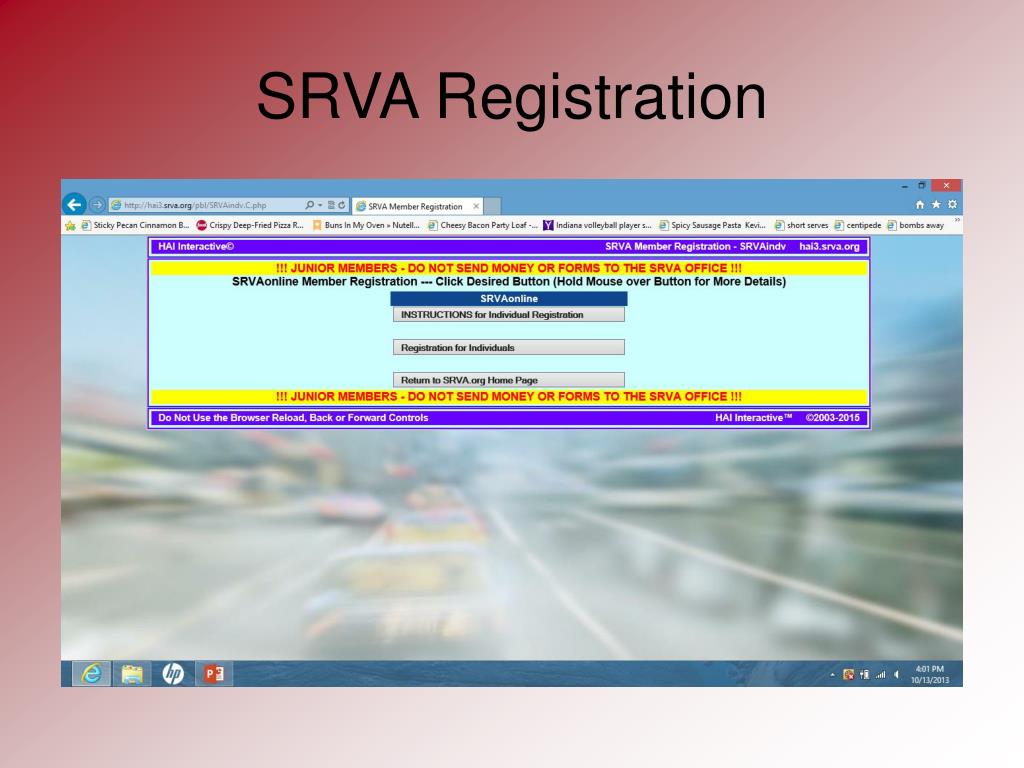Click the address bar URL hai3.srva.org

[x=195, y=205]
